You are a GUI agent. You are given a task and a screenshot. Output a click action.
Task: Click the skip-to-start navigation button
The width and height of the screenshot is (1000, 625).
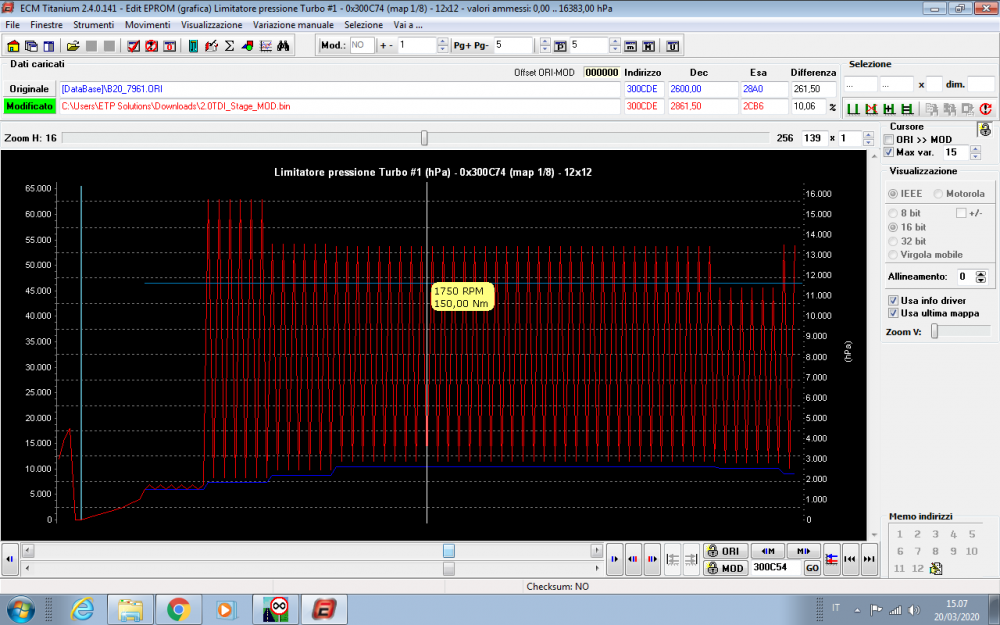click(849, 559)
